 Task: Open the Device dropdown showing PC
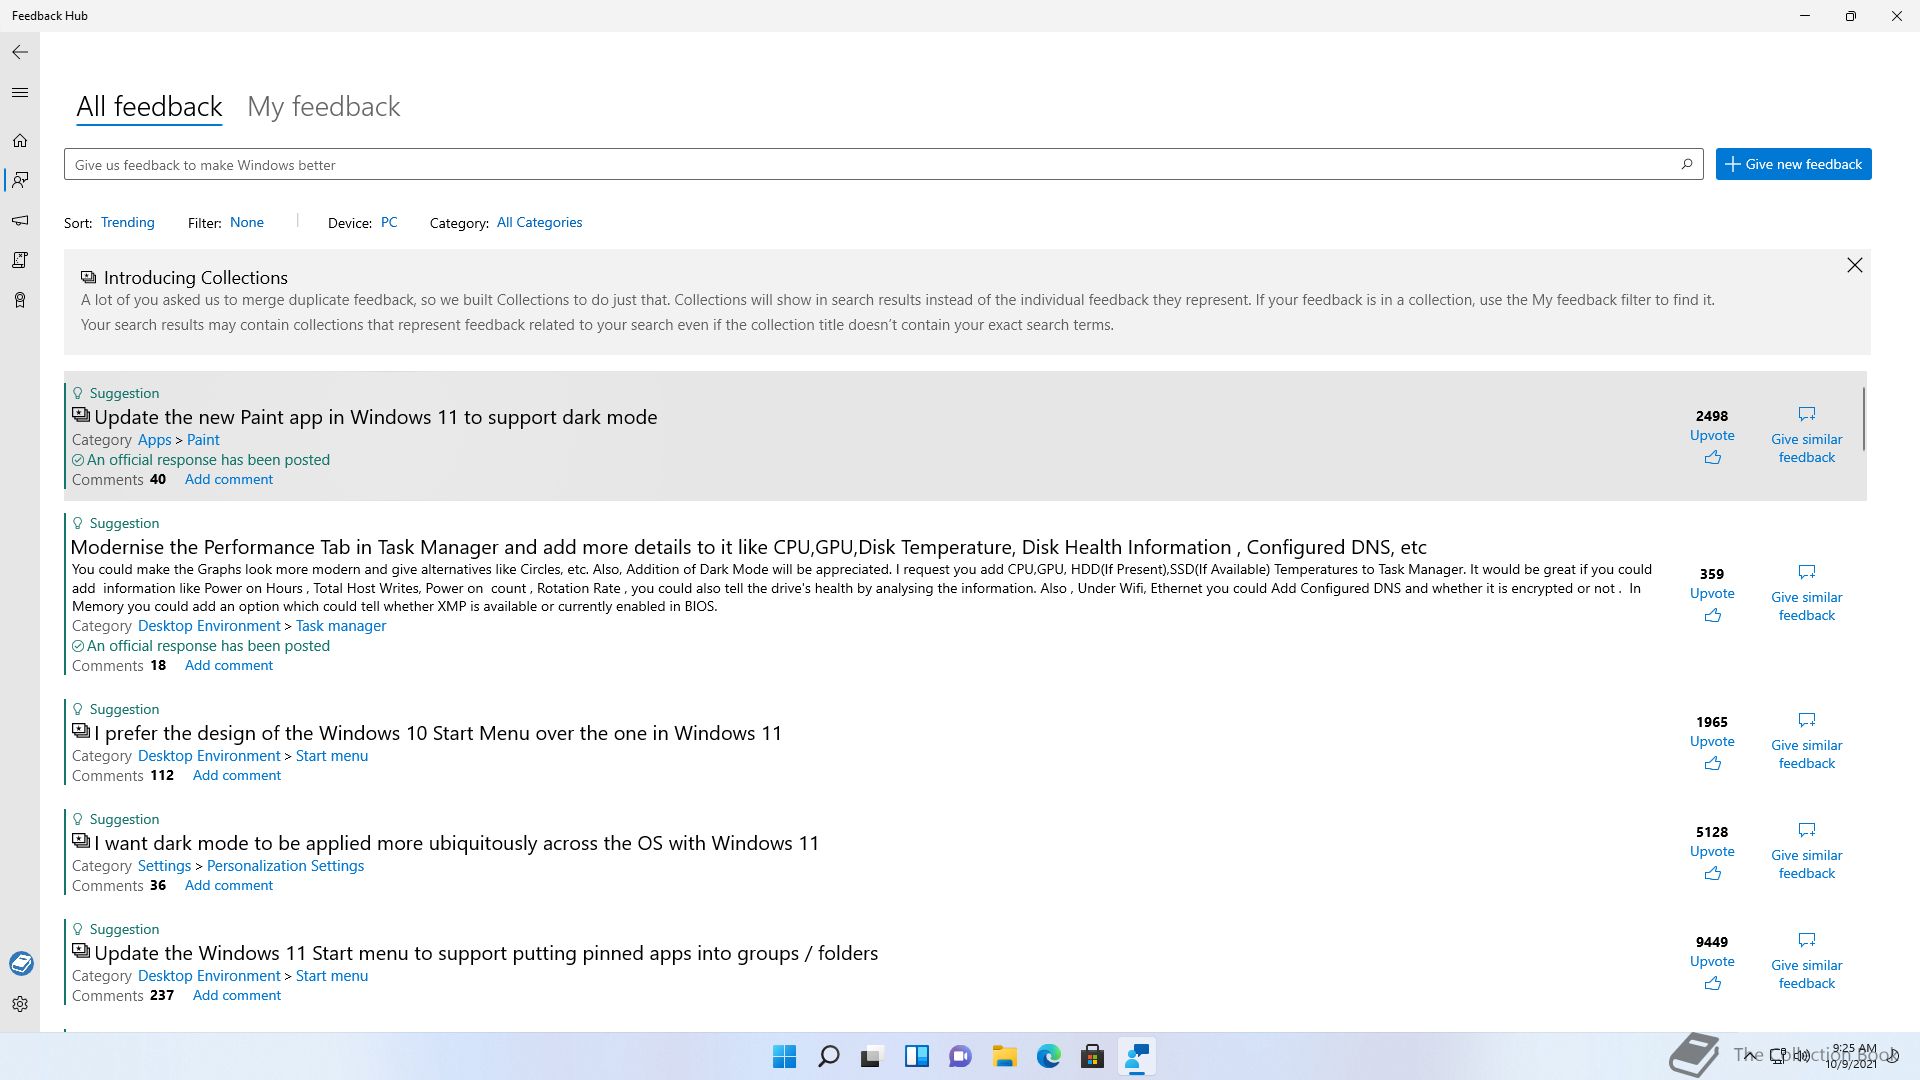(389, 222)
